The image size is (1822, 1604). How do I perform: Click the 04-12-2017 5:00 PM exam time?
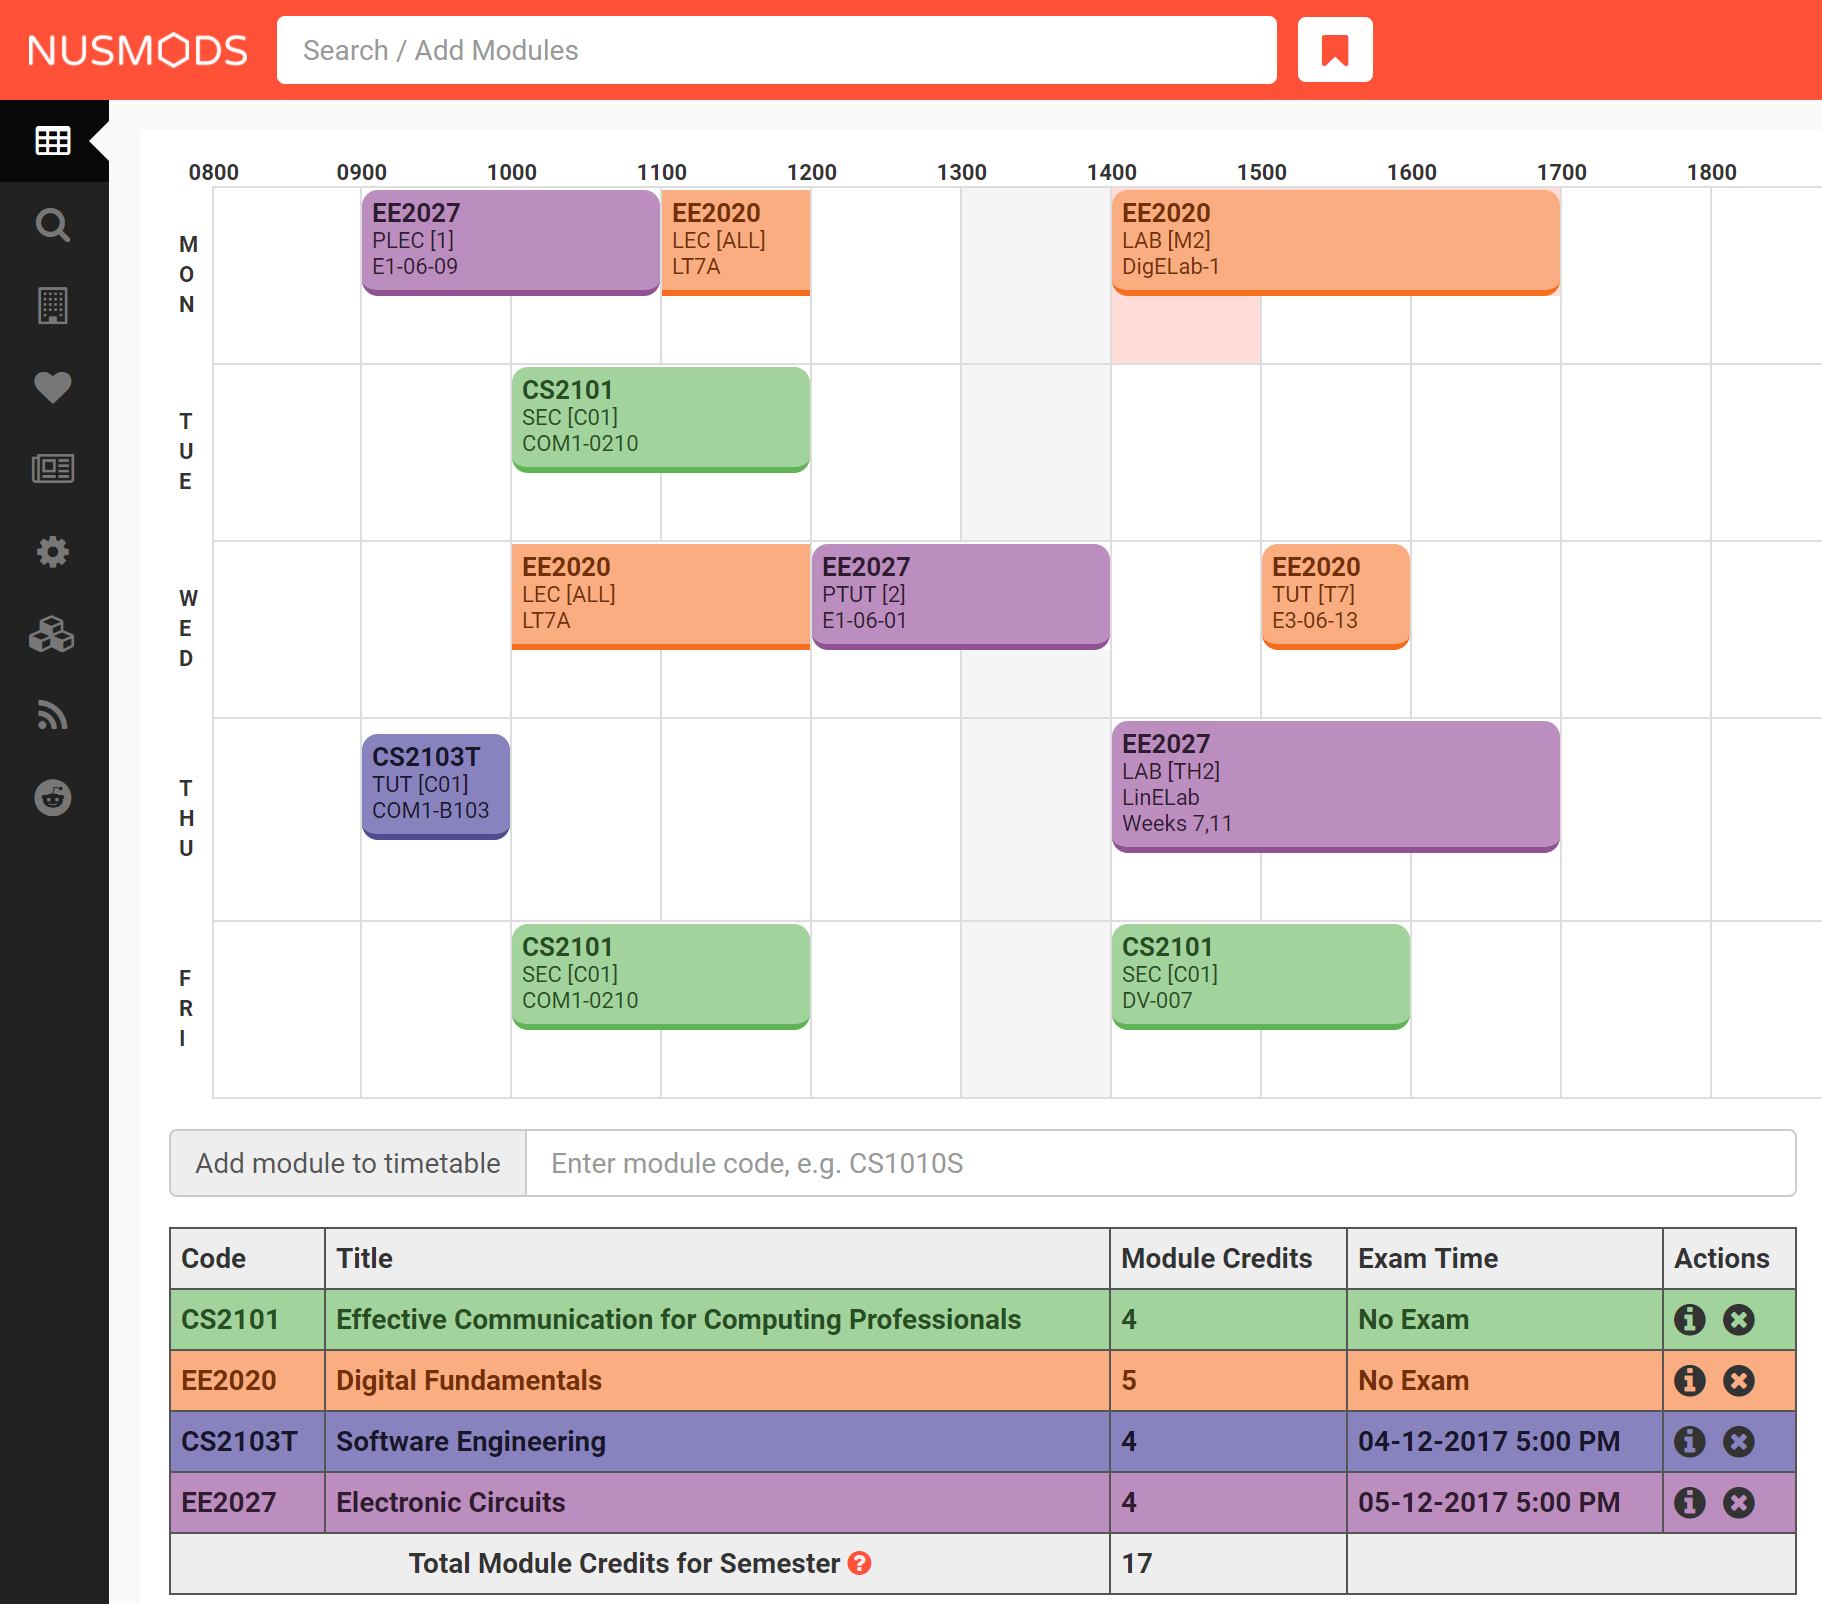(1489, 1442)
